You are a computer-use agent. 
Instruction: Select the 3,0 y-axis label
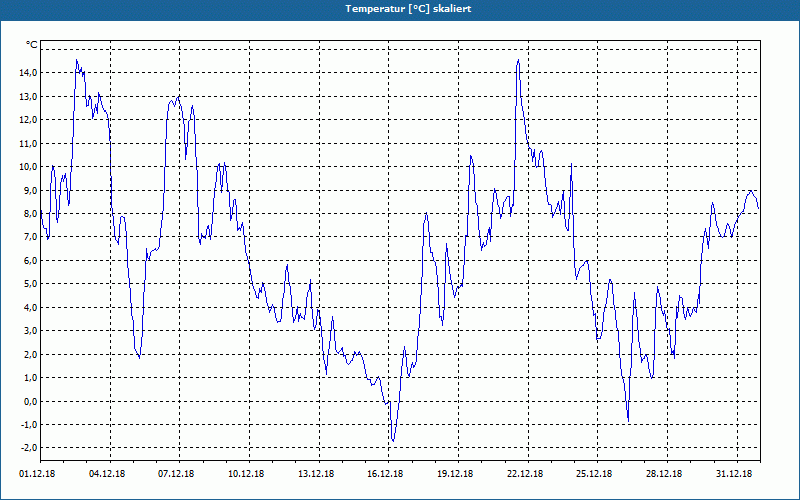pos(30,331)
